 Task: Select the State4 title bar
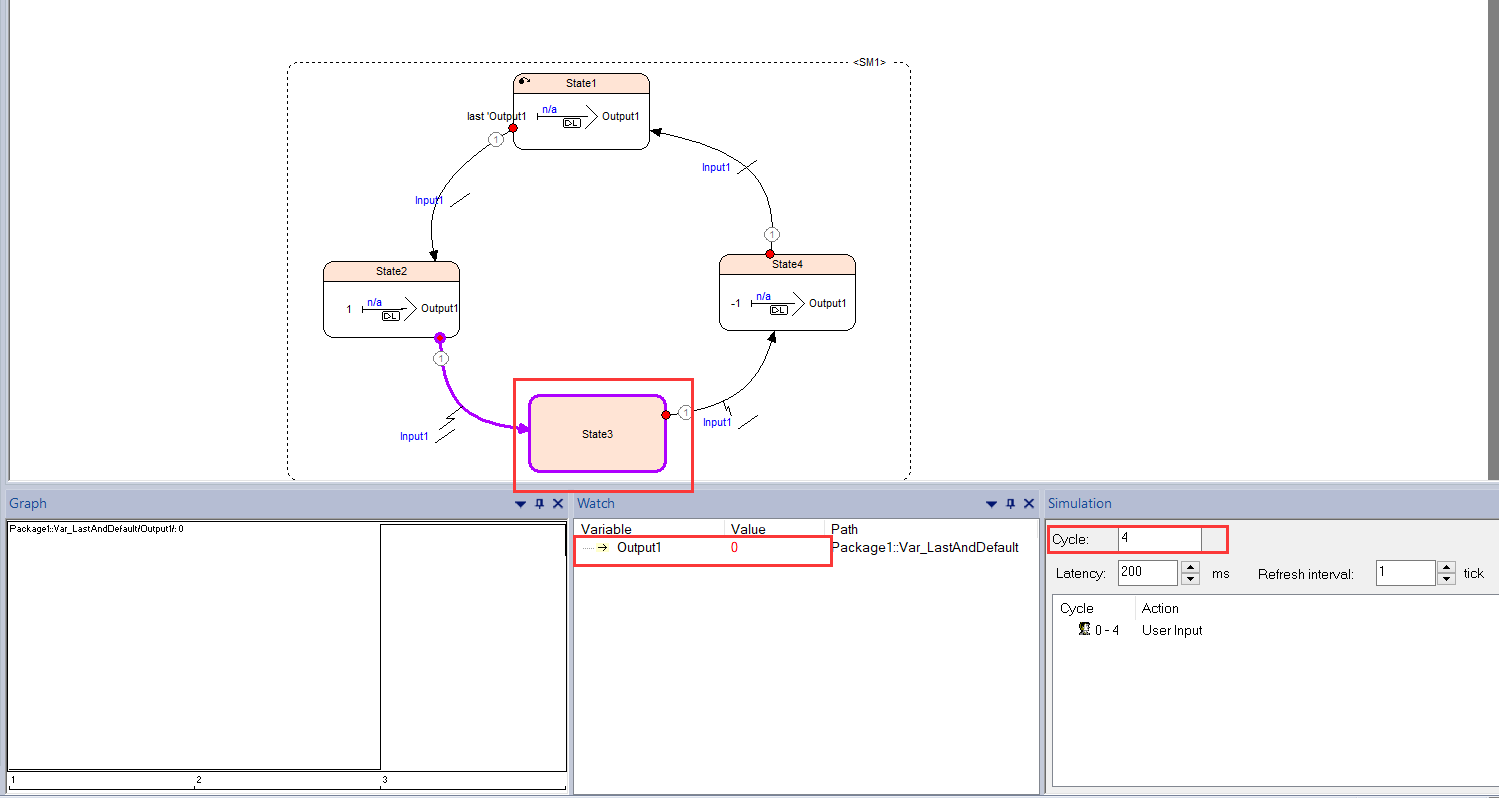(787, 264)
